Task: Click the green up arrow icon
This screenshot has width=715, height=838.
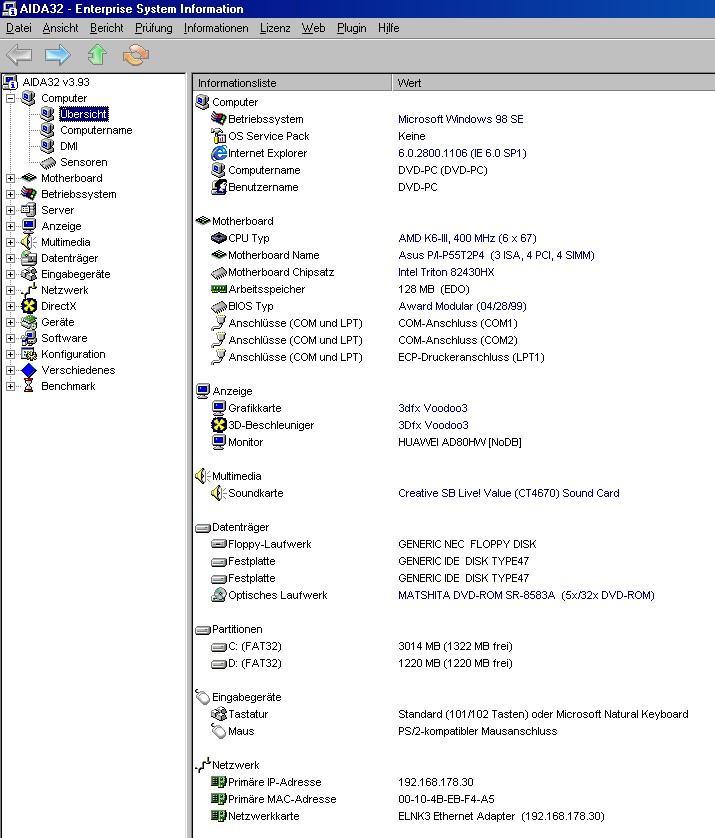Action: pyautogui.click(x=97, y=55)
